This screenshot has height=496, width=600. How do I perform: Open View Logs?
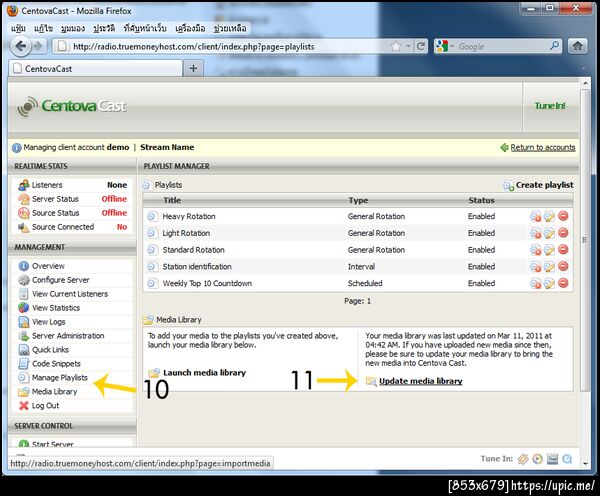tap(49, 322)
